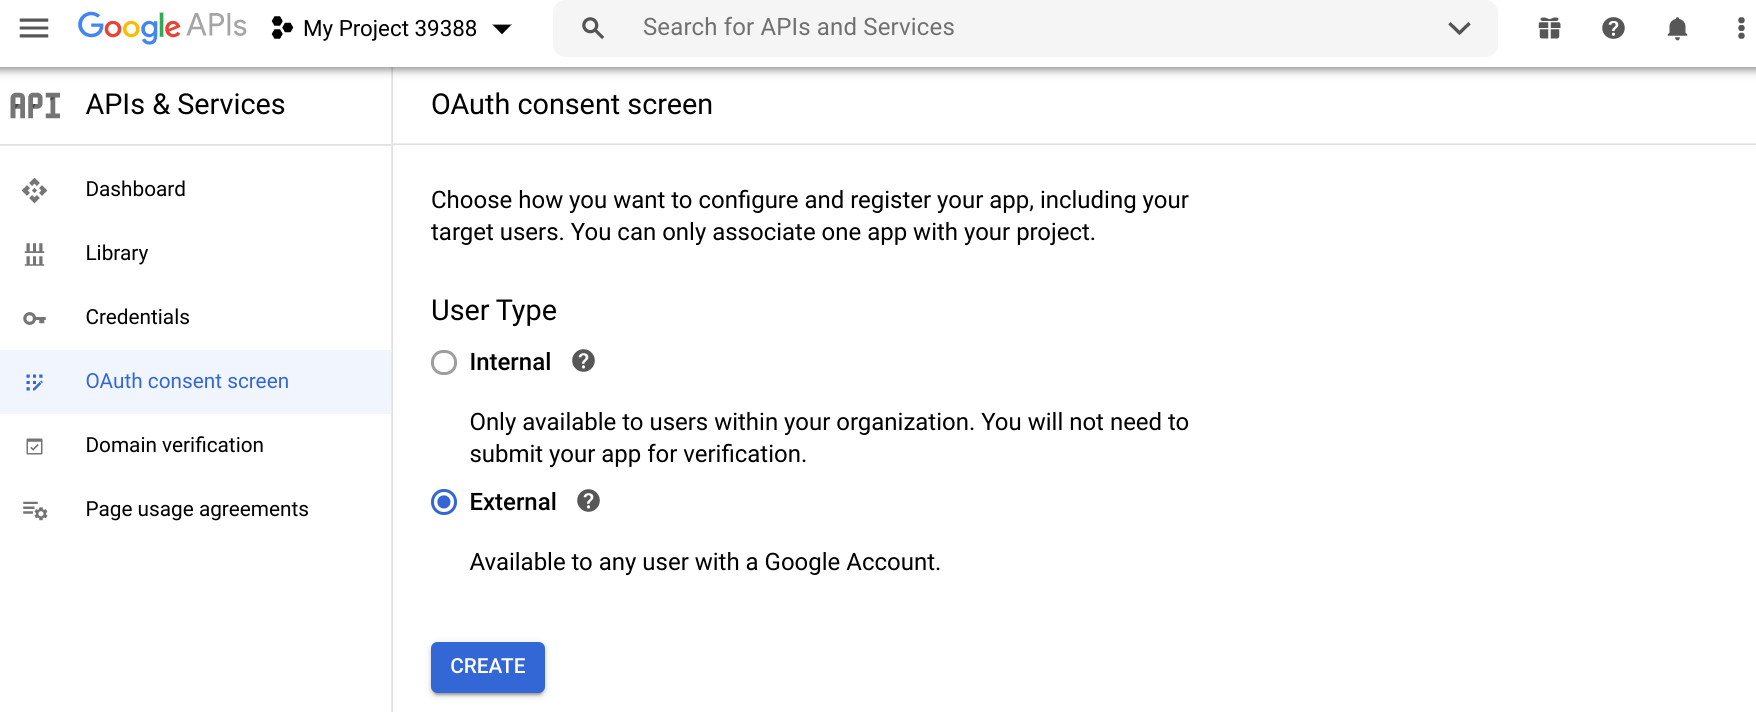Image resolution: width=1756 pixels, height=712 pixels.
Task: Select the Internal user type
Action: (444, 362)
